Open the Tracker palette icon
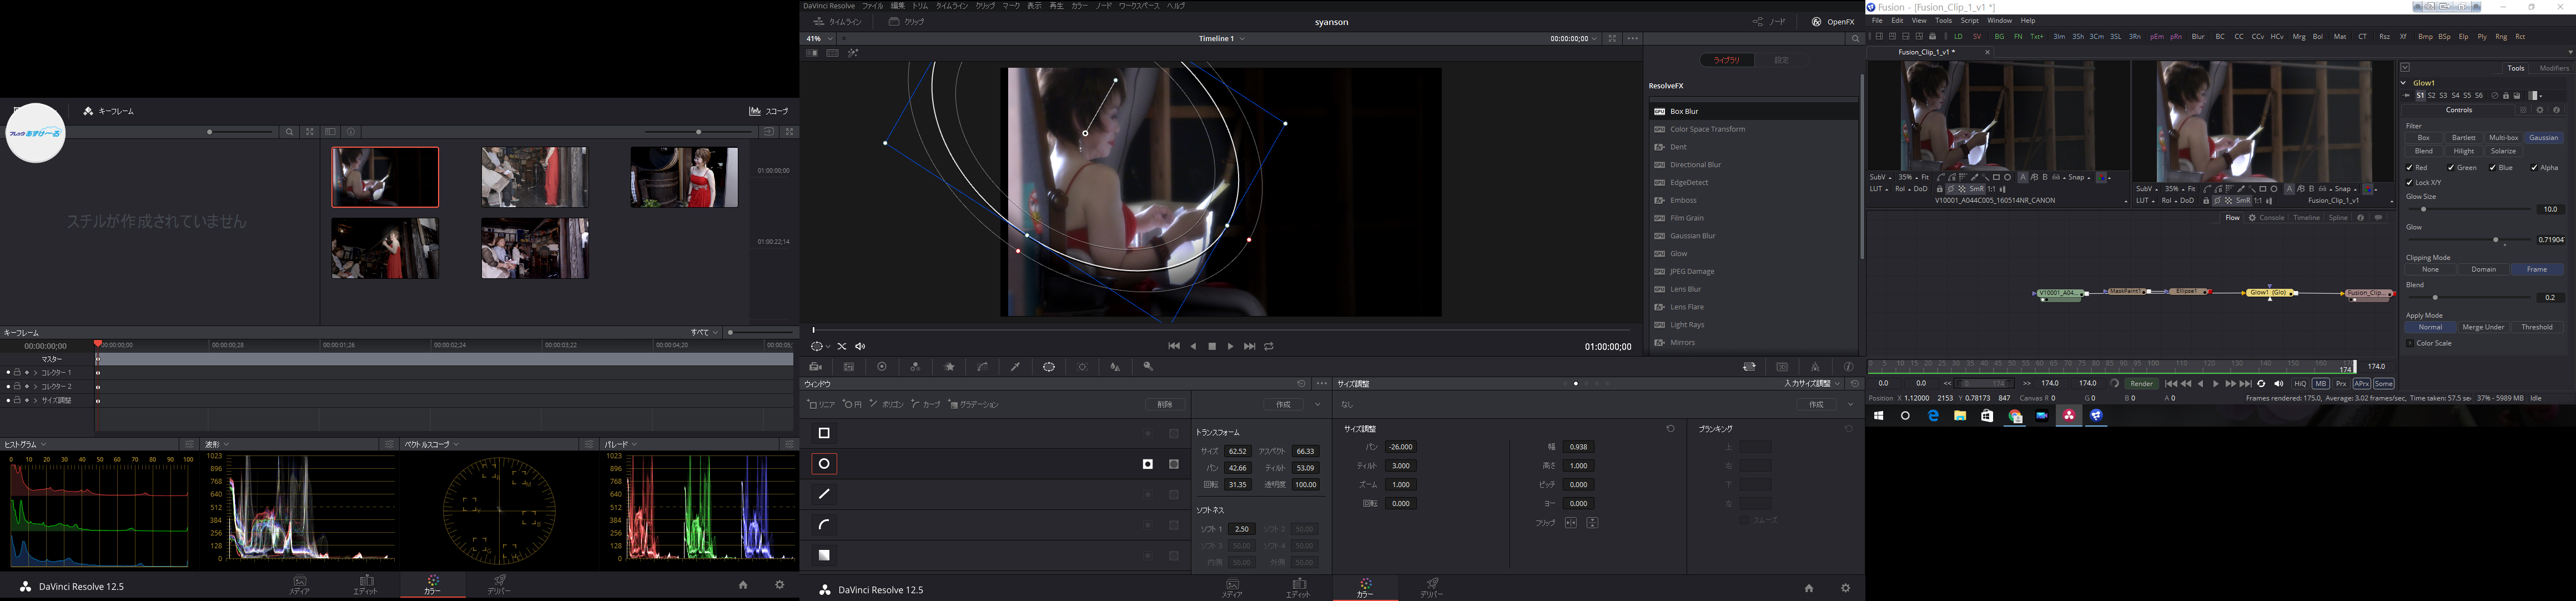Image resolution: width=2576 pixels, height=601 pixels. 1082,367
